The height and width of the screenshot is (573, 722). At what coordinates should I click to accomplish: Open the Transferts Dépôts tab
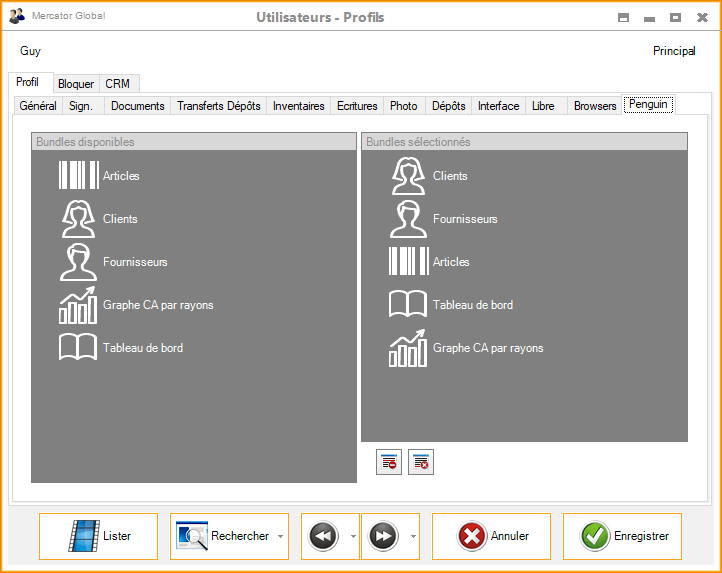point(218,106)
